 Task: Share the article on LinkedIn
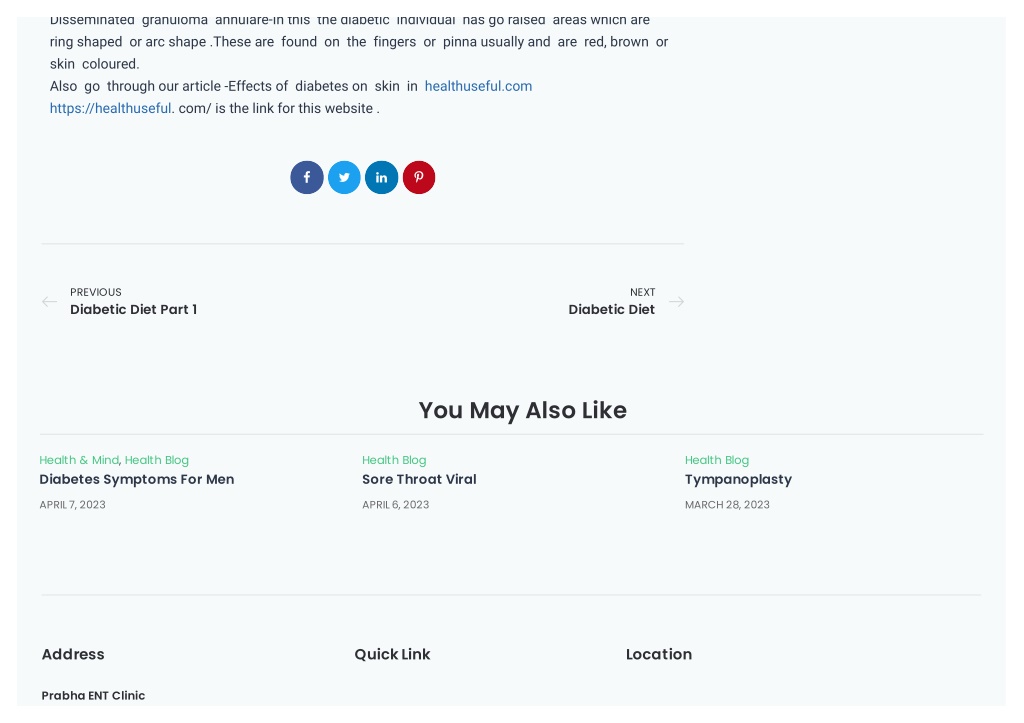pyautogui.click(x=381, y=178)
